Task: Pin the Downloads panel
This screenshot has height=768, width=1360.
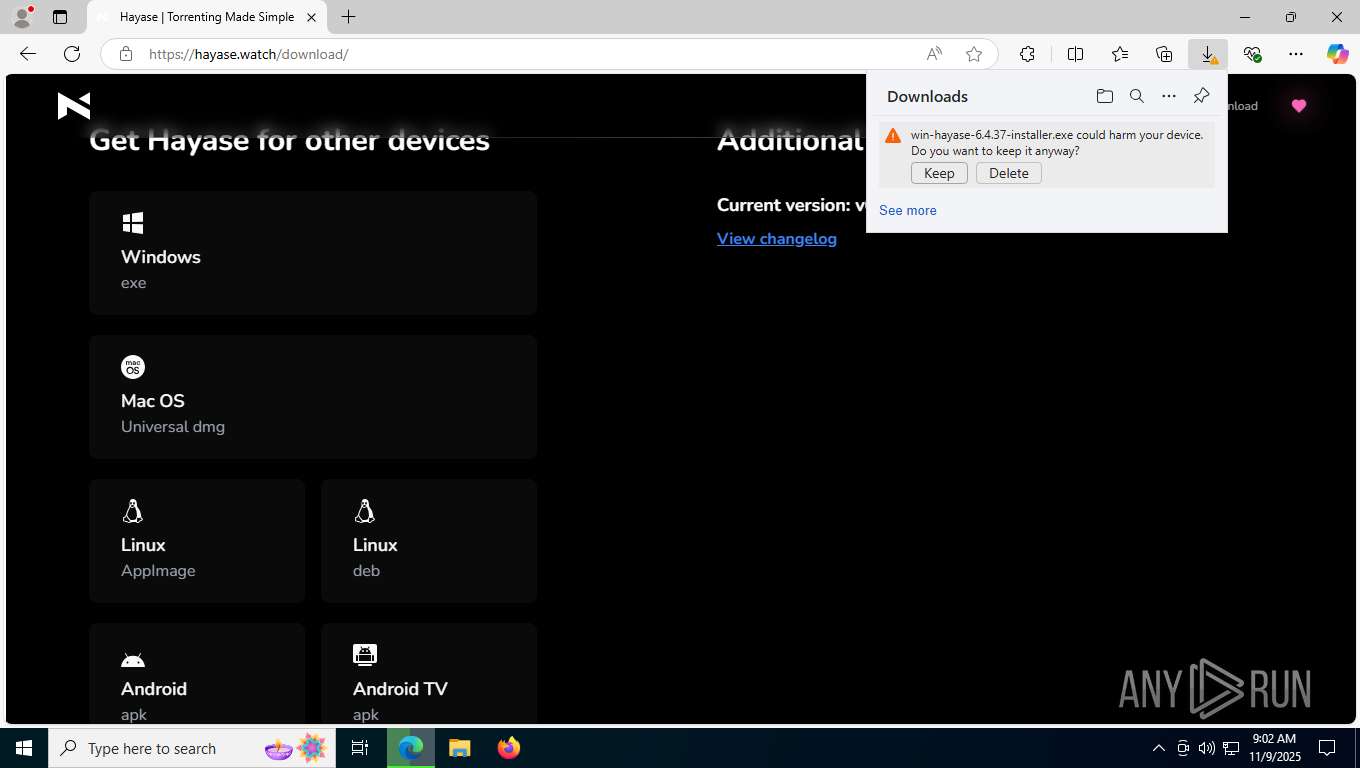Action: tap(1201, 96)
